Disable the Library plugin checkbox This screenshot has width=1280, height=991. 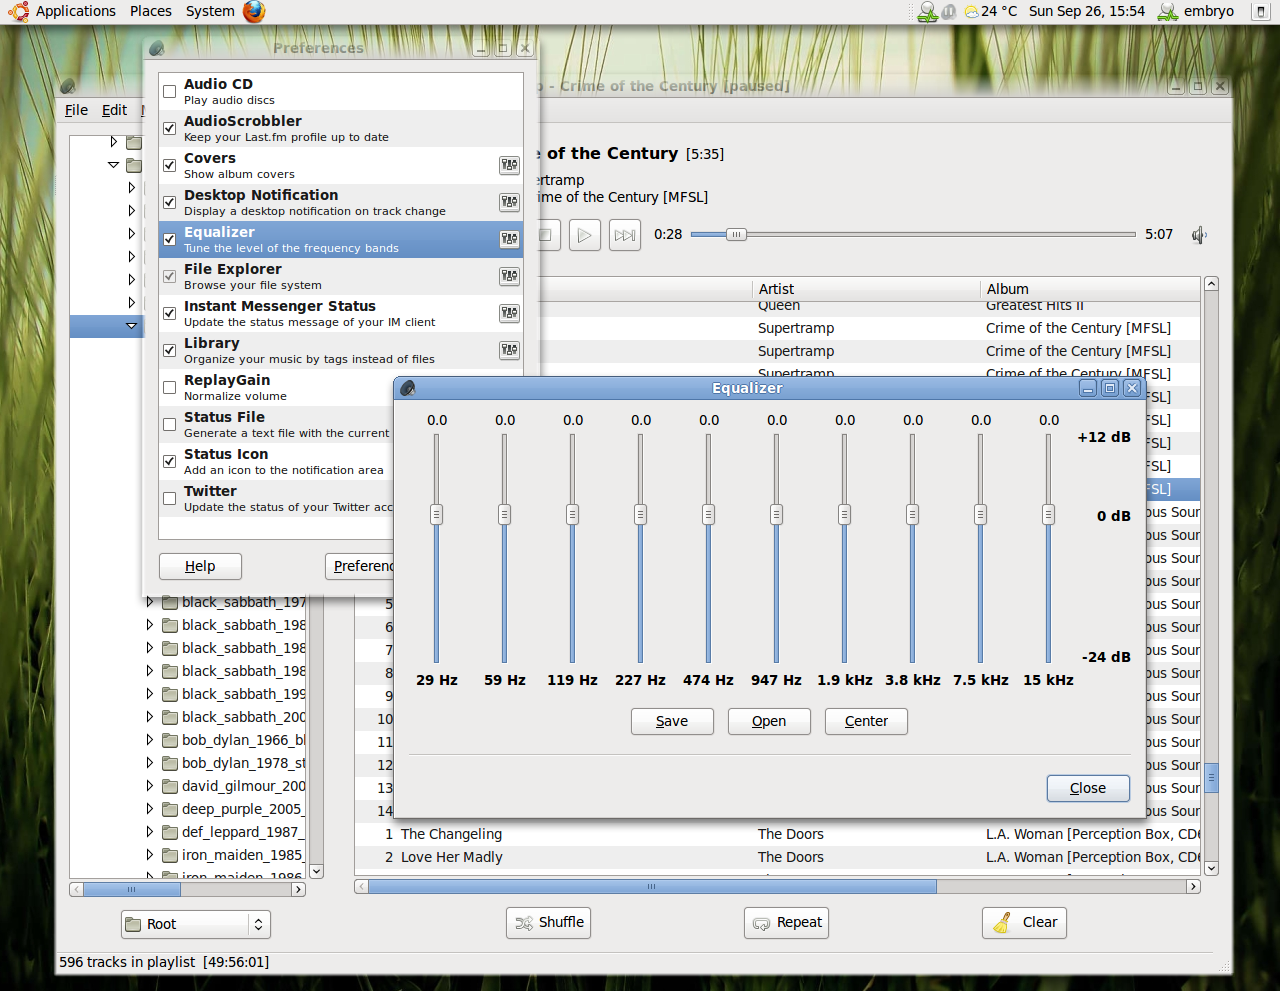click(170, 350)
